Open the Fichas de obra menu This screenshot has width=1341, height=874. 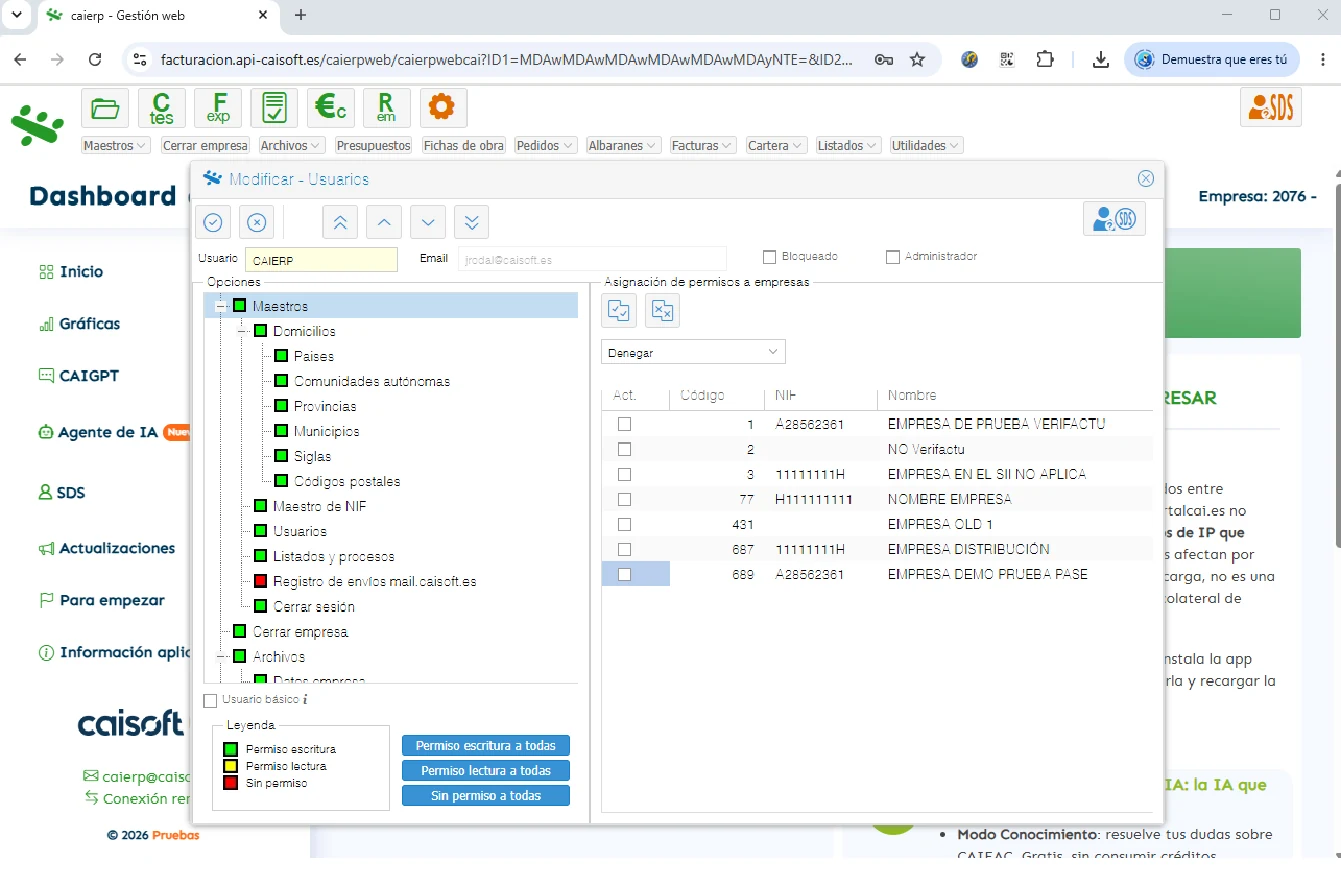tap(464, 145)
